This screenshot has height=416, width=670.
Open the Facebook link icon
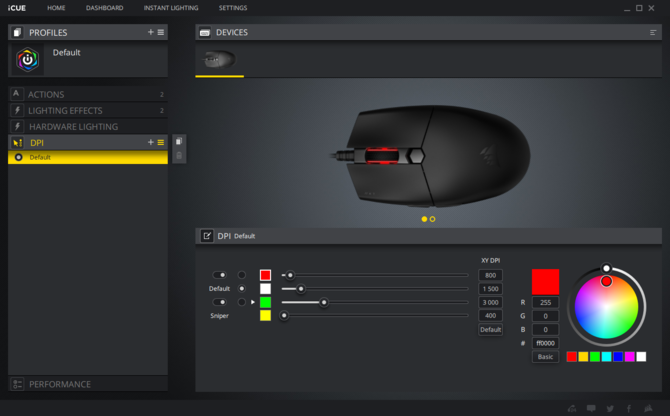(x=629, y=408)
